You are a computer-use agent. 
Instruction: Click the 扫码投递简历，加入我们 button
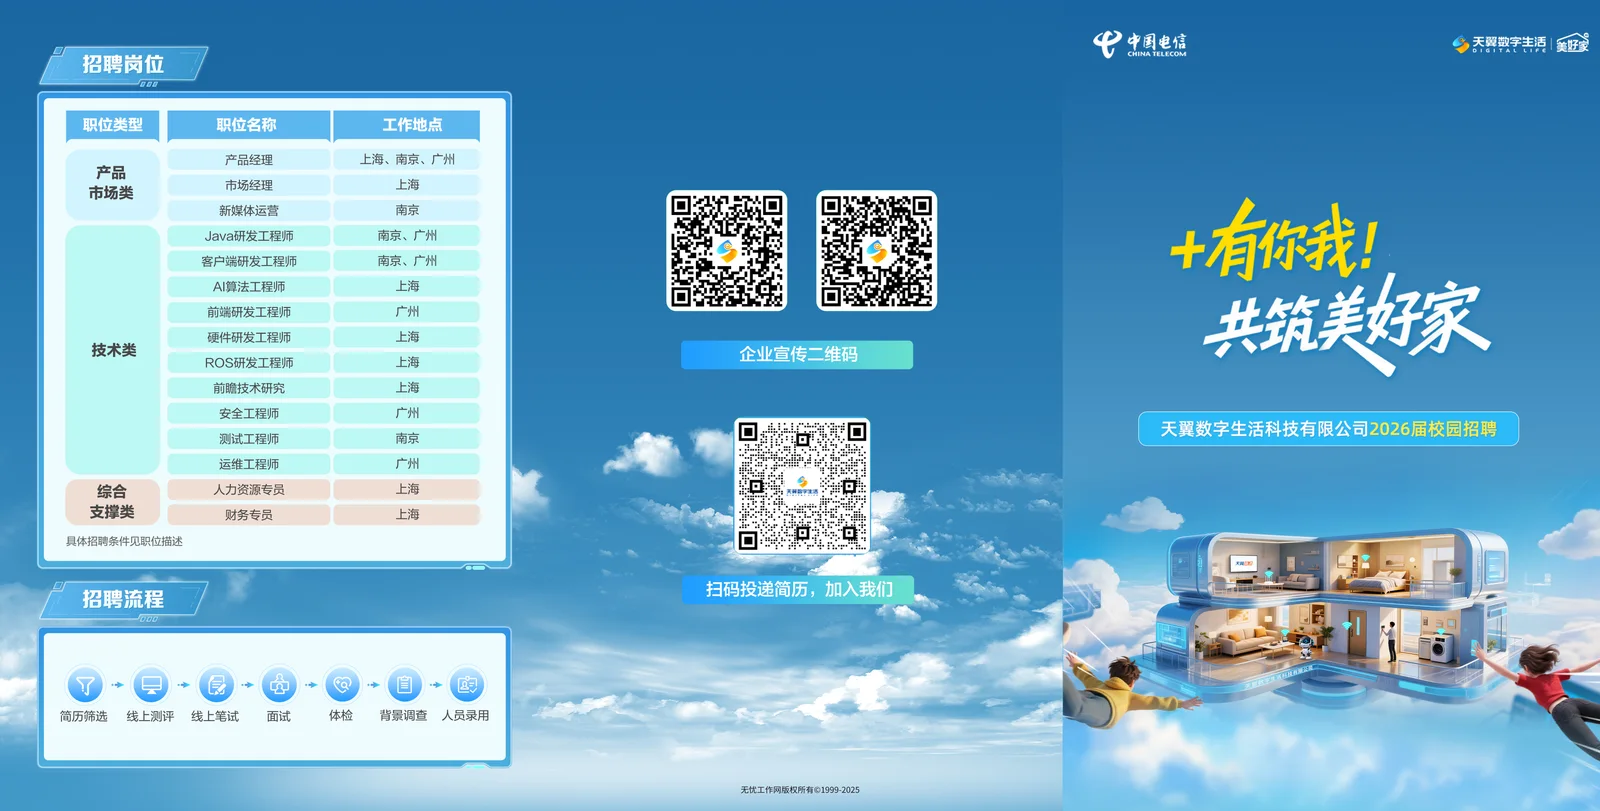pos(799,589)
